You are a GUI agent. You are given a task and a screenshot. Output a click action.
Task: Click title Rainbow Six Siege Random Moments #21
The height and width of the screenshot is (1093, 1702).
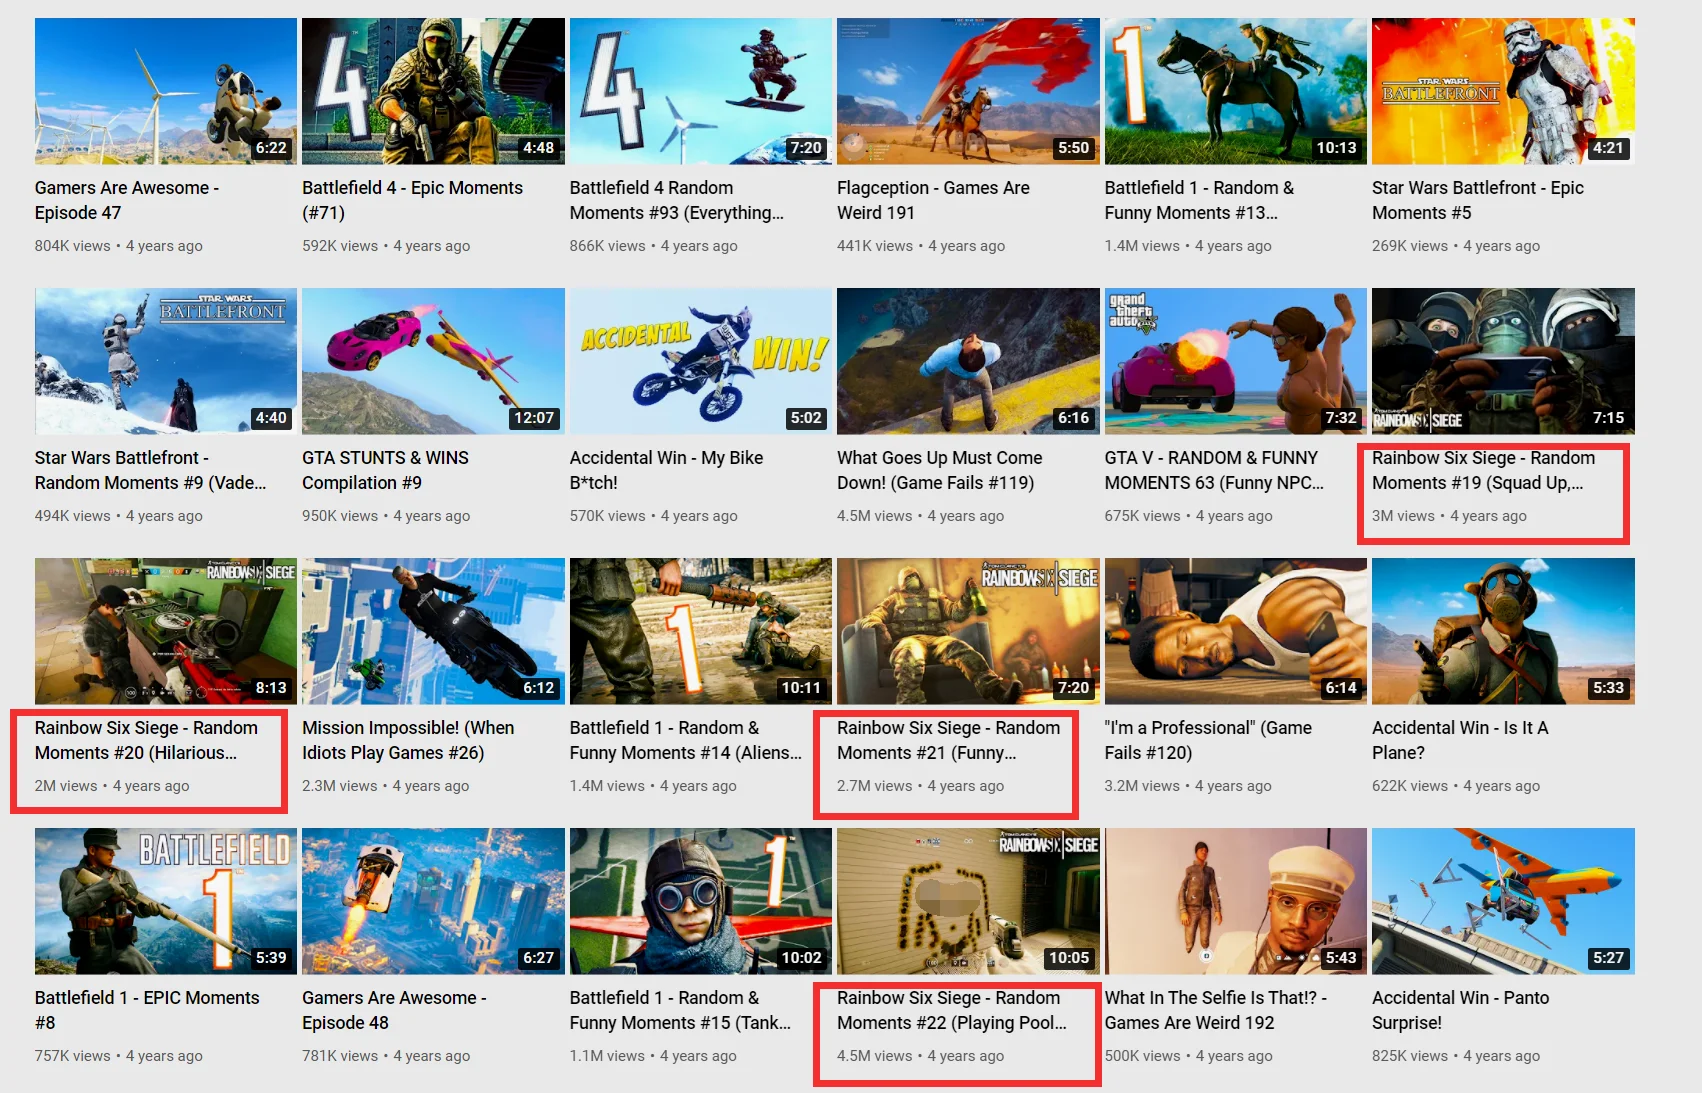coord(949,740)
